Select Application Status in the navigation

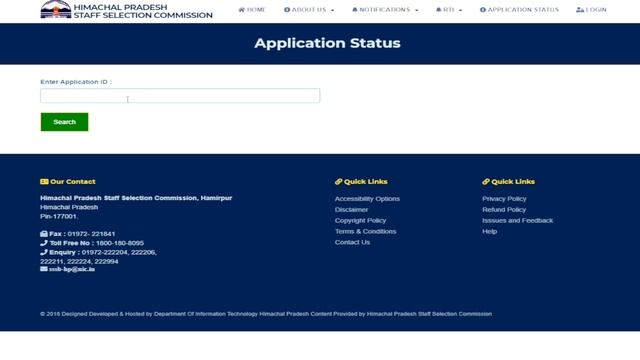click(x=519, y=9)
